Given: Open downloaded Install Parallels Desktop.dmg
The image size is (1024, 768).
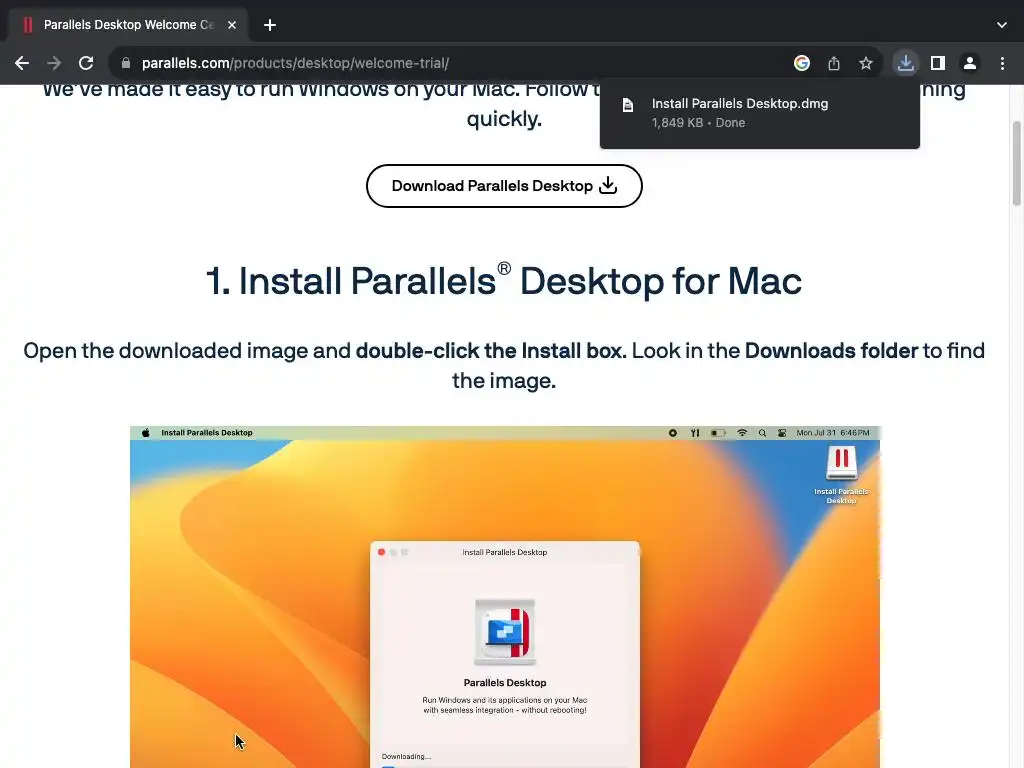Looking at the screenshot, I should pos(760,113).
